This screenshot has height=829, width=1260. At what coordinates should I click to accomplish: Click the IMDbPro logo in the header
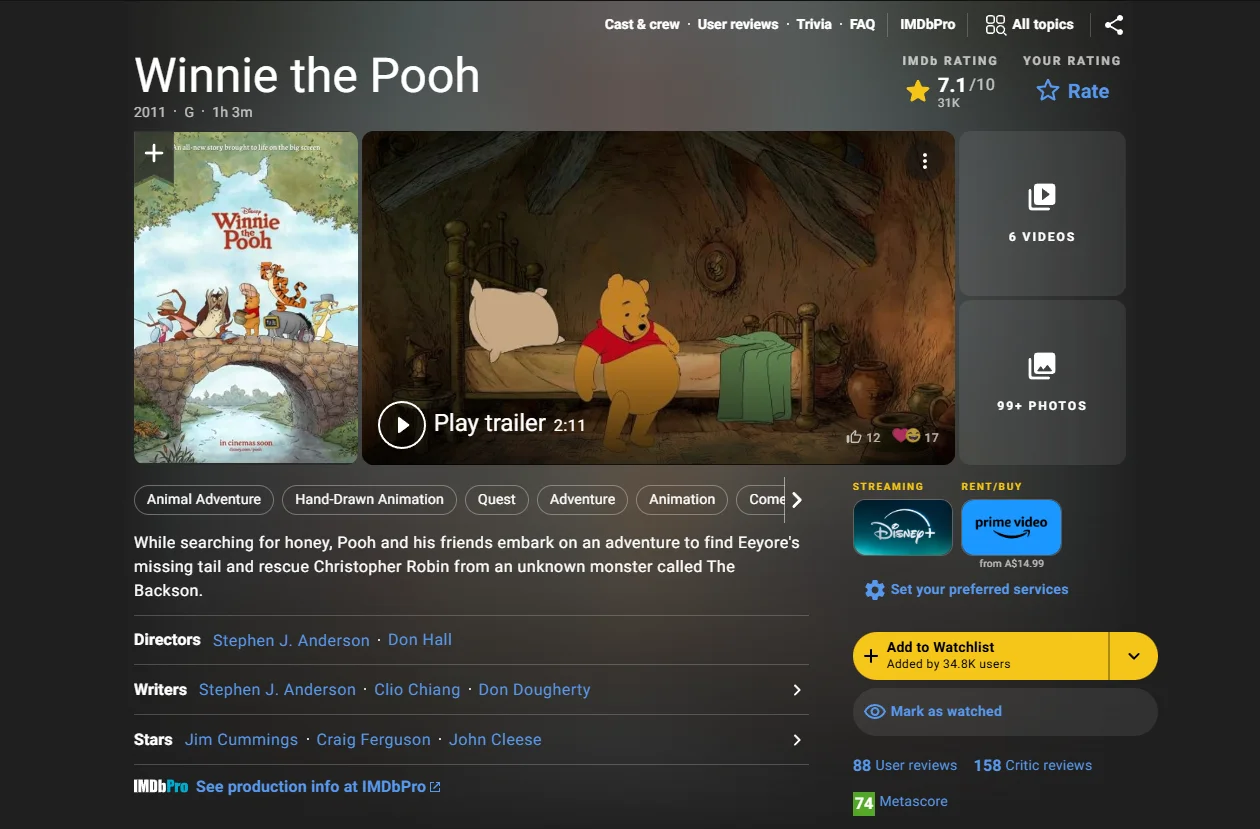pos(926,24)
